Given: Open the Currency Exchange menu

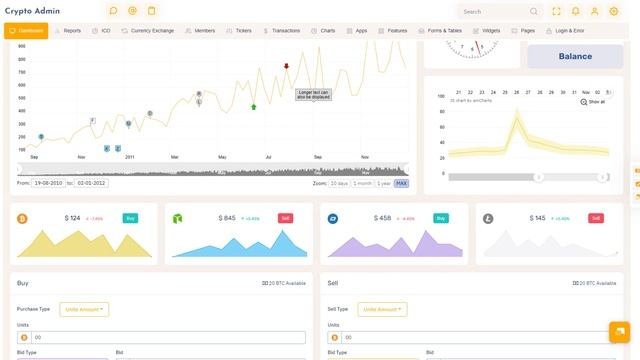Looking at the screenshot, I should pos(148,31).
